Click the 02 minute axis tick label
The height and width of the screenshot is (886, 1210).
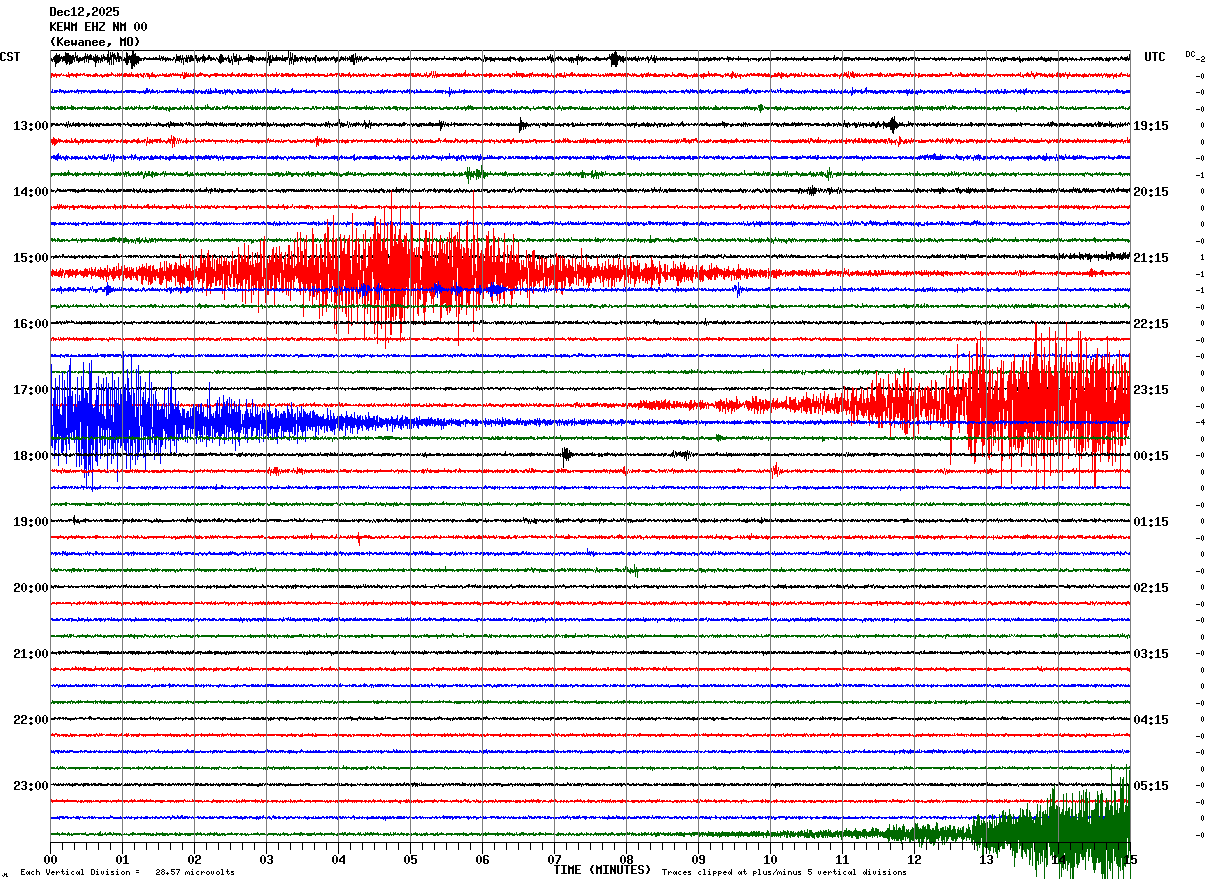[195, 860]
